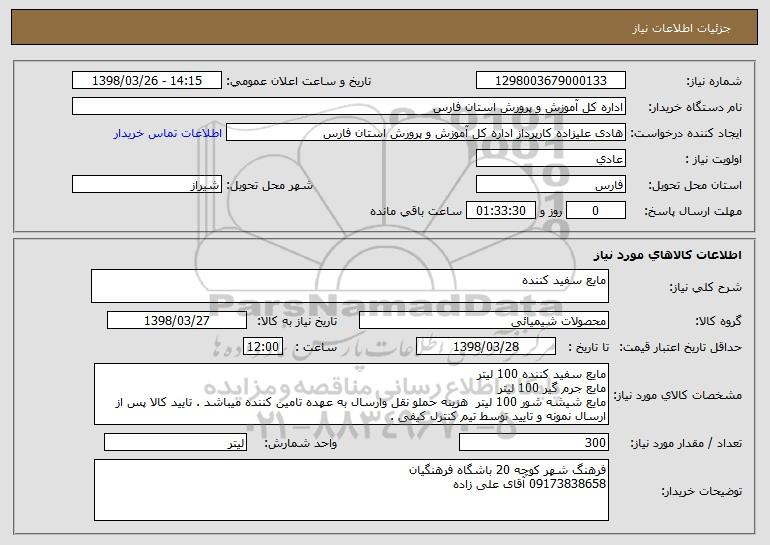Viewport: 770px width, 545px height.
Task: Click the label اولویت نیاز
Action: (714, 159)
